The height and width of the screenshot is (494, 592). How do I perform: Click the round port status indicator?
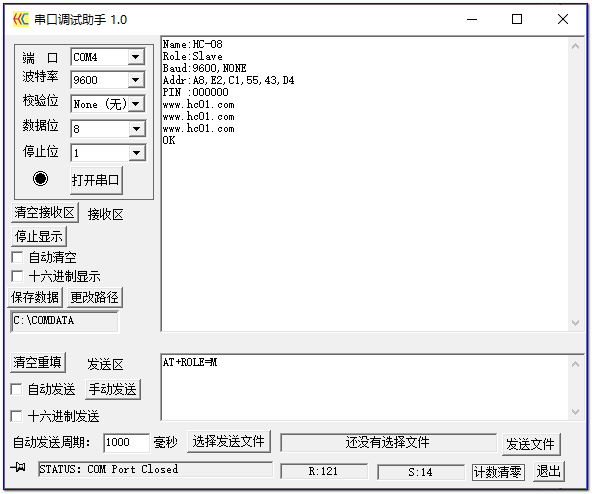[40, 179]
